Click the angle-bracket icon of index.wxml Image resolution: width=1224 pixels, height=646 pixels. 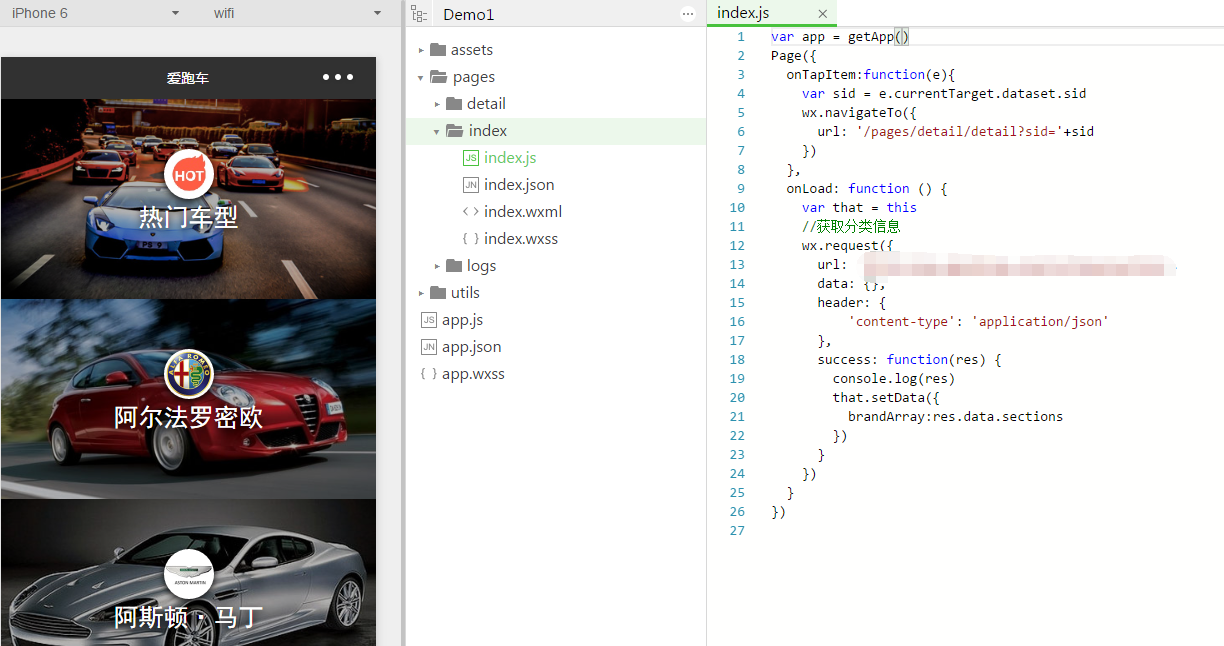pos(470,212)
